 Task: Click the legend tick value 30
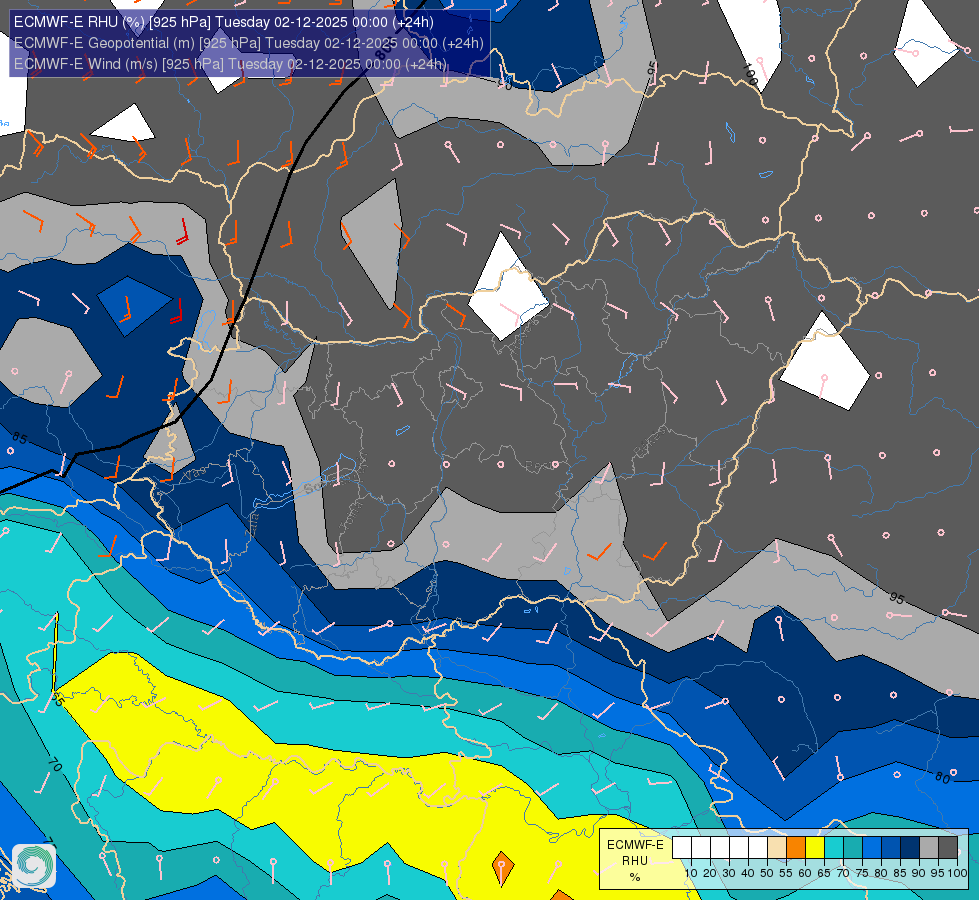[729, 873]
